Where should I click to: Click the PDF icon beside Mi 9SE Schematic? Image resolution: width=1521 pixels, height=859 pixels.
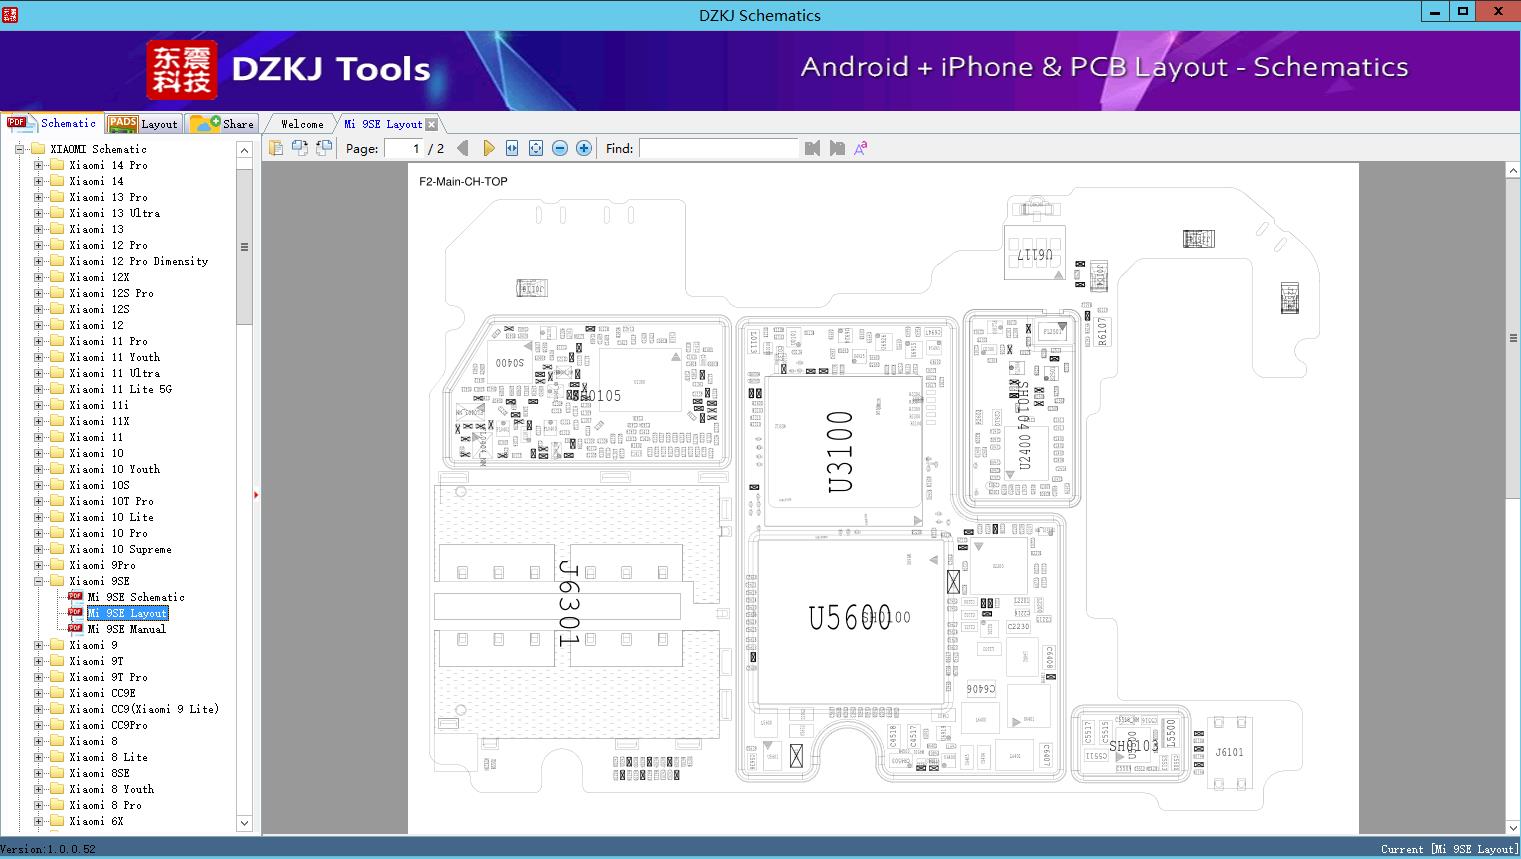tap(75, 597)
